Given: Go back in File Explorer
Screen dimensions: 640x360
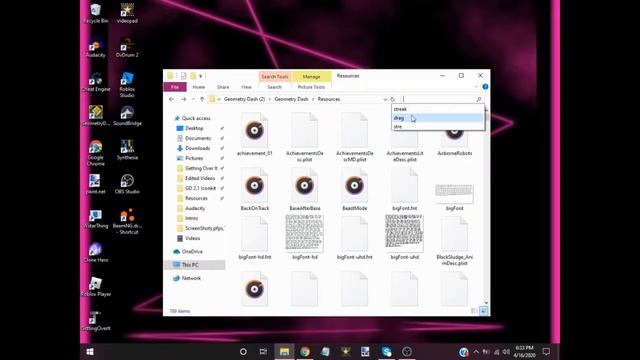Looking at the screenshot, I should [171, 99].
